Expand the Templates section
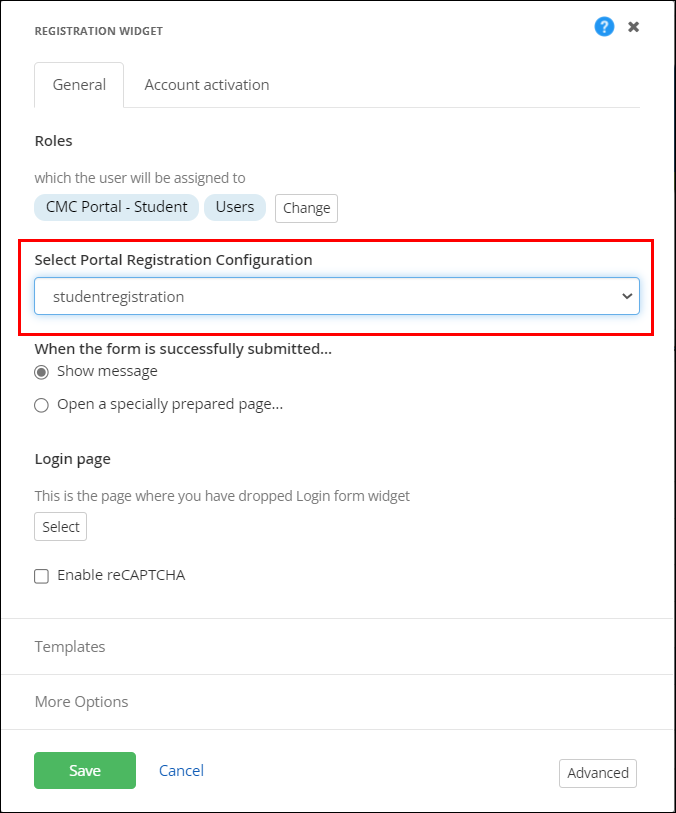The height and width of the screenshot is (813, 676). pyautogui.click(x=70, y=647)
